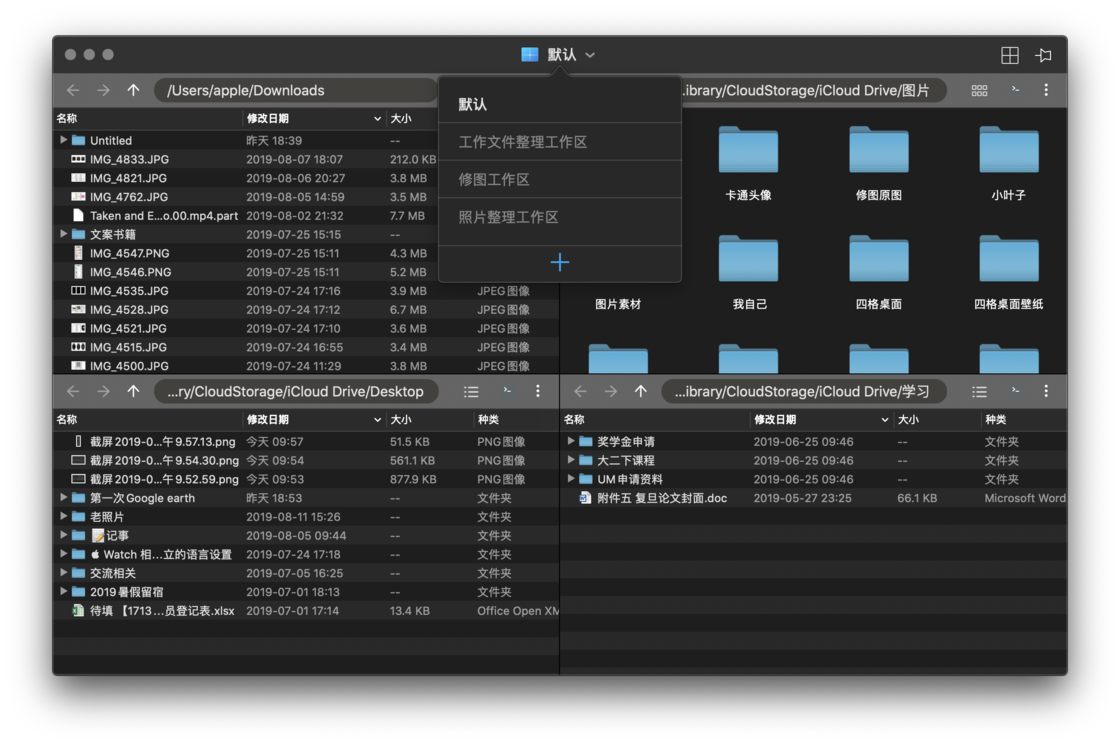Navigate forward in the 学习 pane
Image resolution: width=1120 pixels, height=744 pixels.
pos(611,391)
